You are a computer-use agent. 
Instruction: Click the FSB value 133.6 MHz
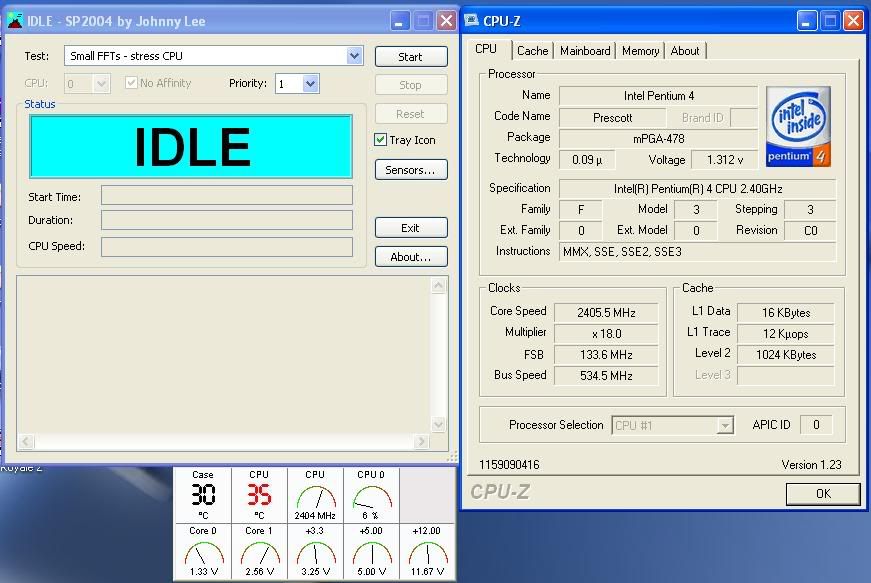coord(606,355)
